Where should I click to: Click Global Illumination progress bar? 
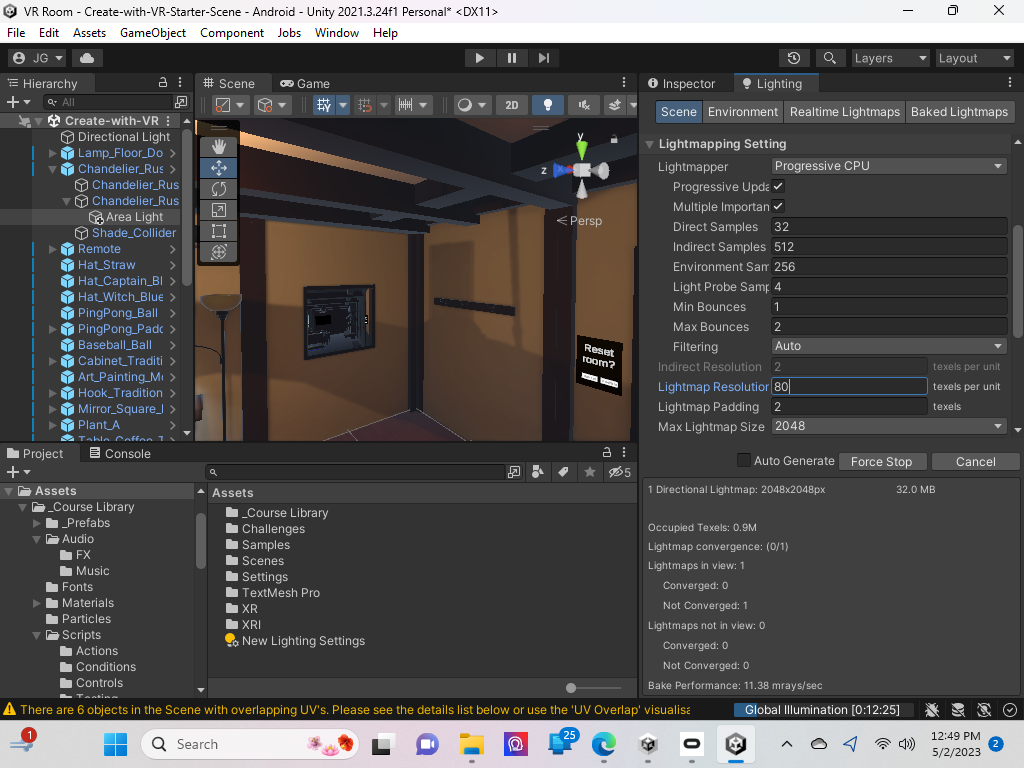[x=822, y=710]
